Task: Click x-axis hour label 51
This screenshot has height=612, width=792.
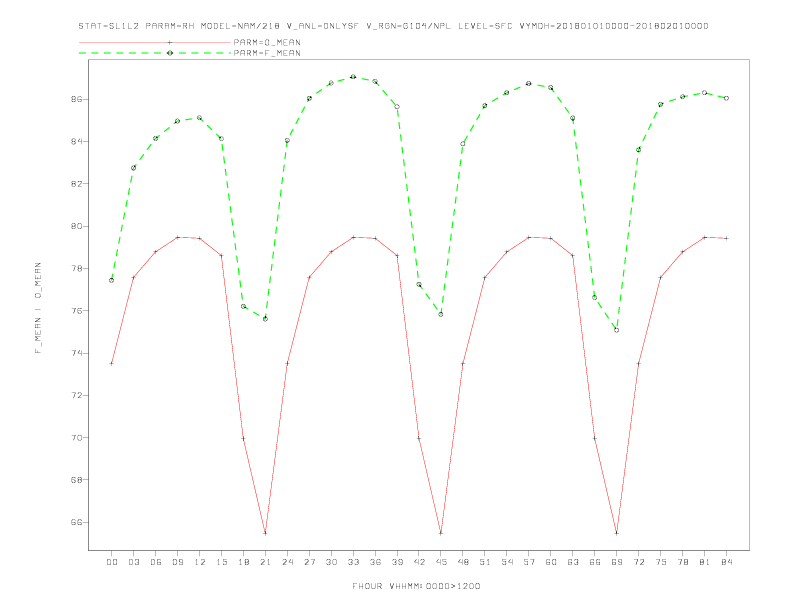Action: [485, 562]
